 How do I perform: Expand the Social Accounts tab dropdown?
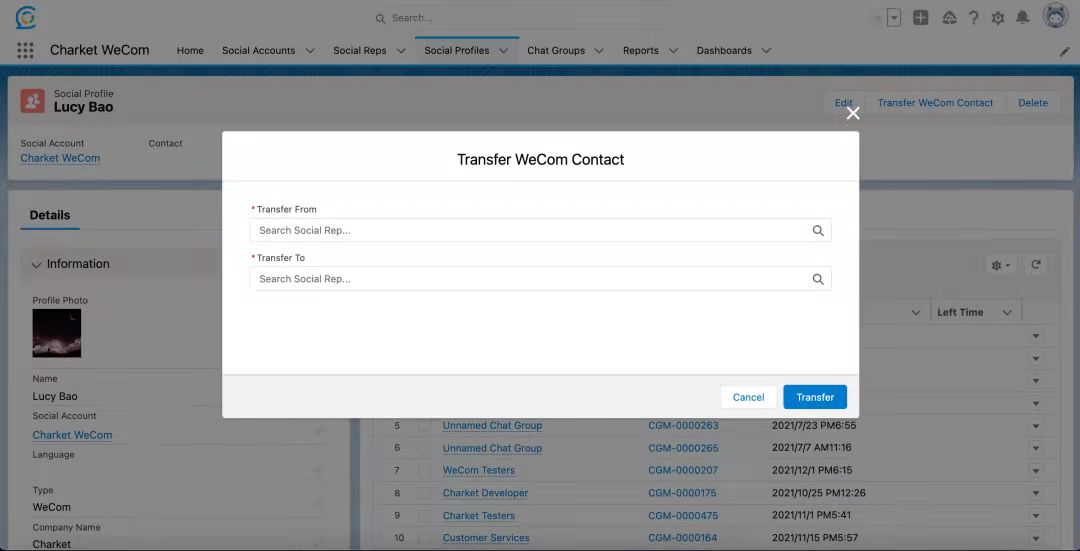point(310,51)
